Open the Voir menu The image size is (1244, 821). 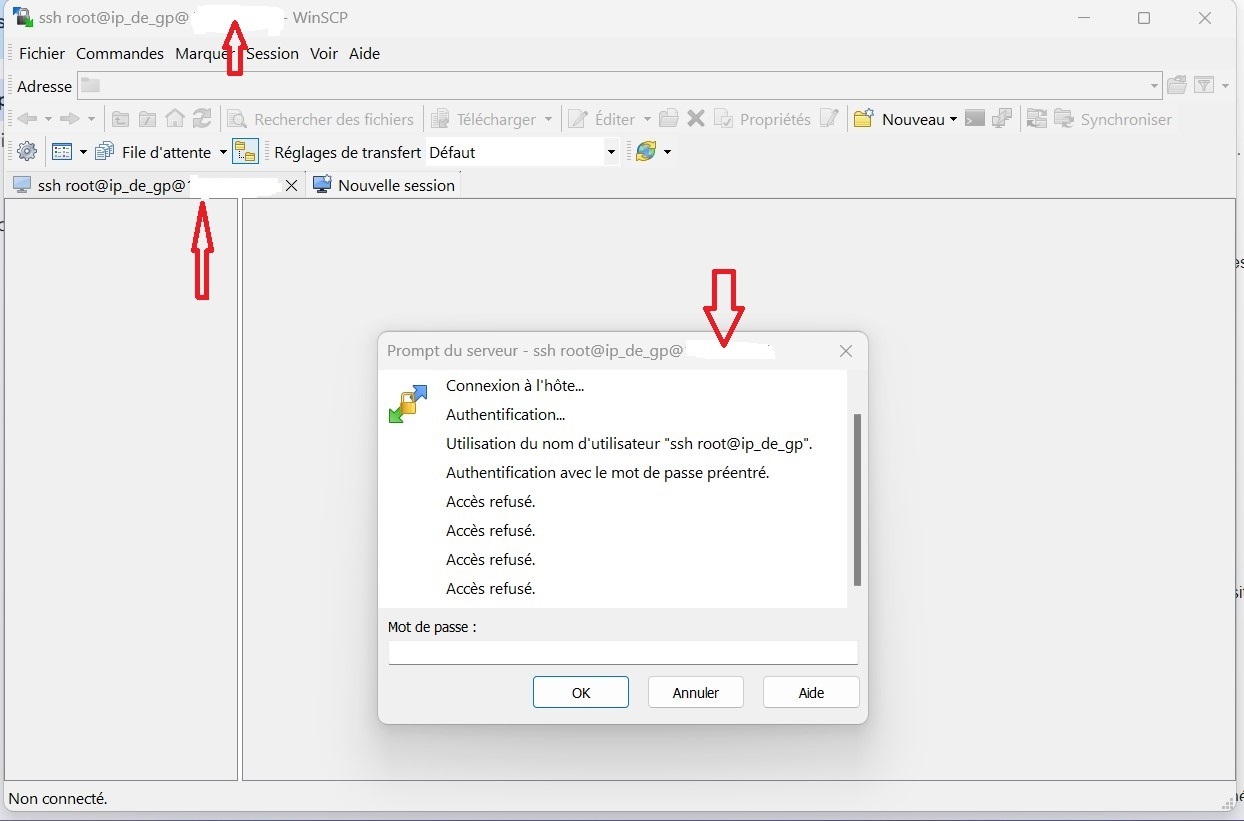[x=324, y=54]
